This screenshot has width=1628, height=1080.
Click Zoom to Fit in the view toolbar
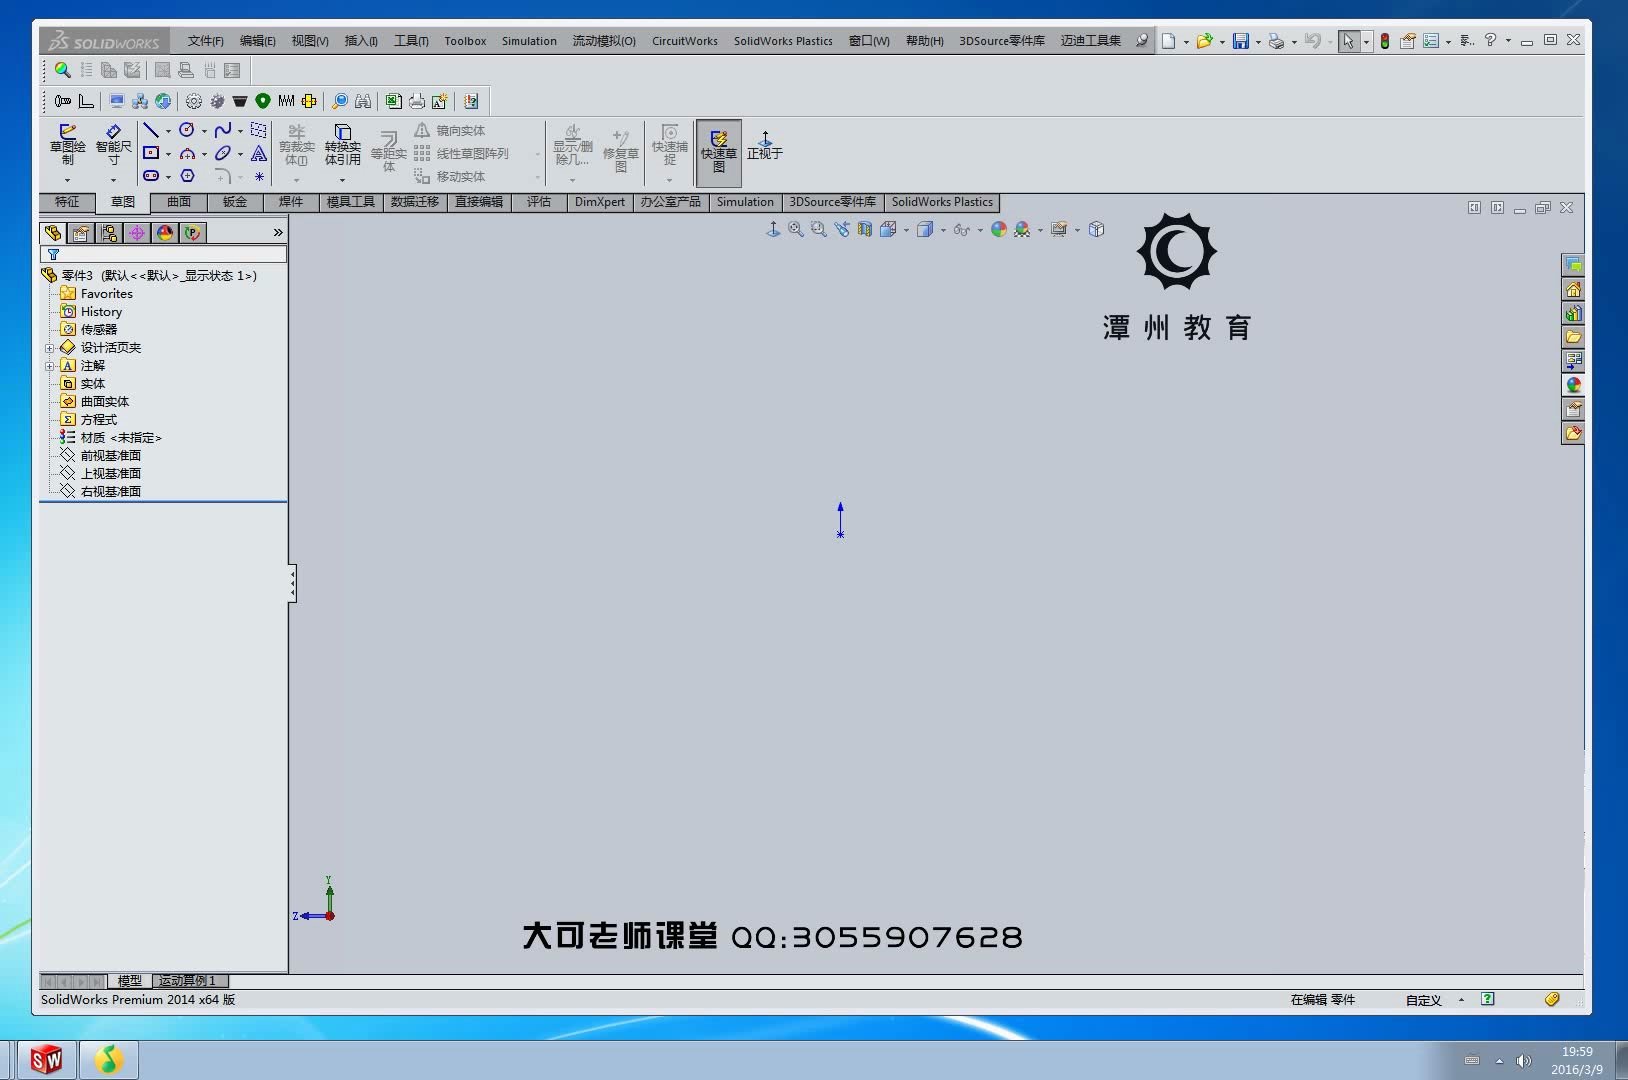(796, 229)
